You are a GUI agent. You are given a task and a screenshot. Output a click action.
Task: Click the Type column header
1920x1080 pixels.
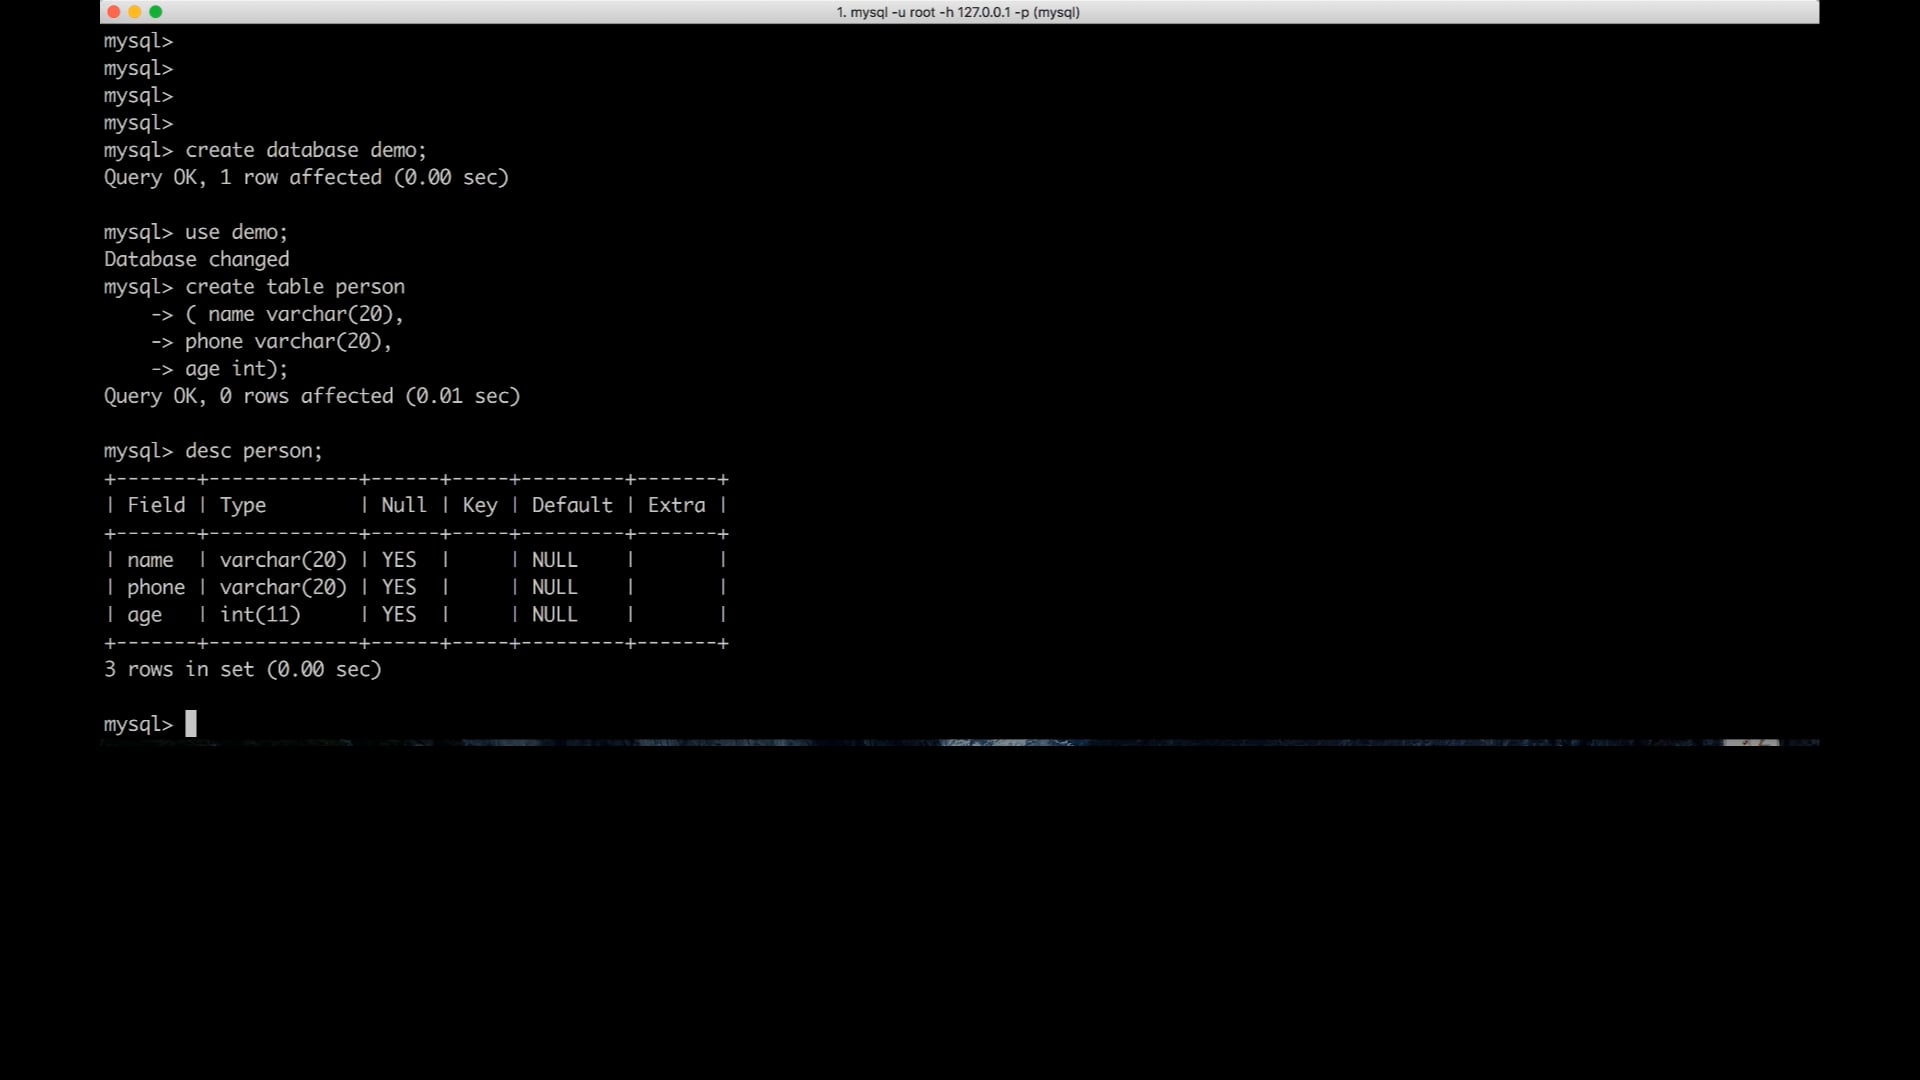click(x=243, y=505)
